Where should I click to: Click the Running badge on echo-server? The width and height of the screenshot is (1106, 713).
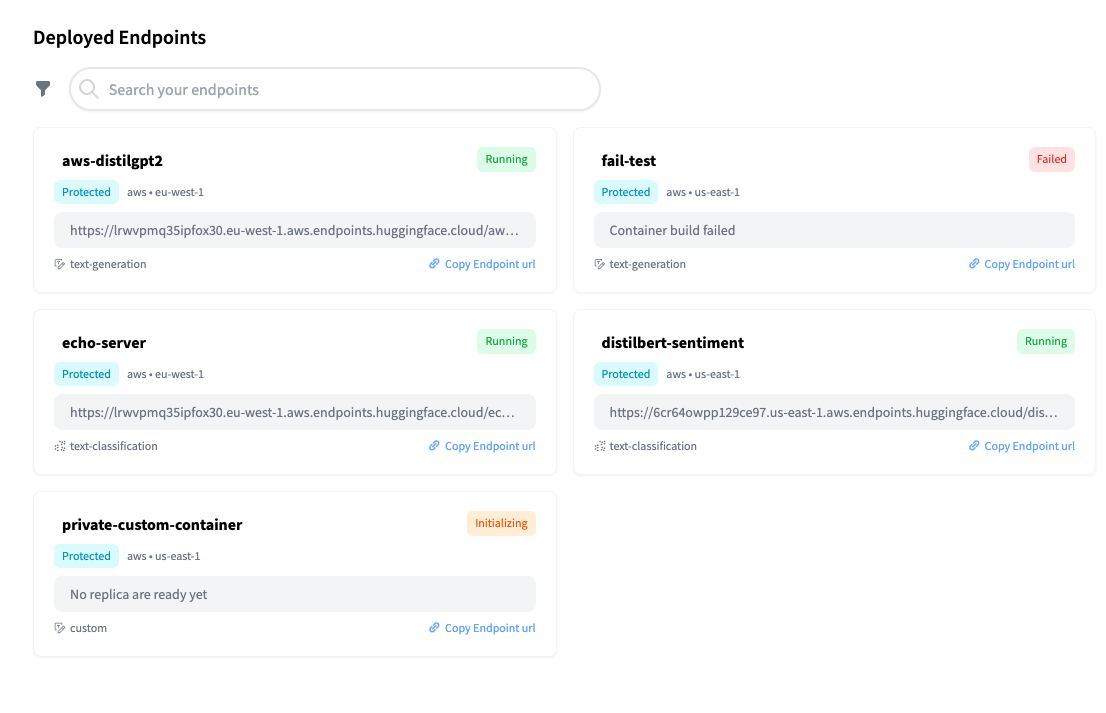tap(506, 340)
